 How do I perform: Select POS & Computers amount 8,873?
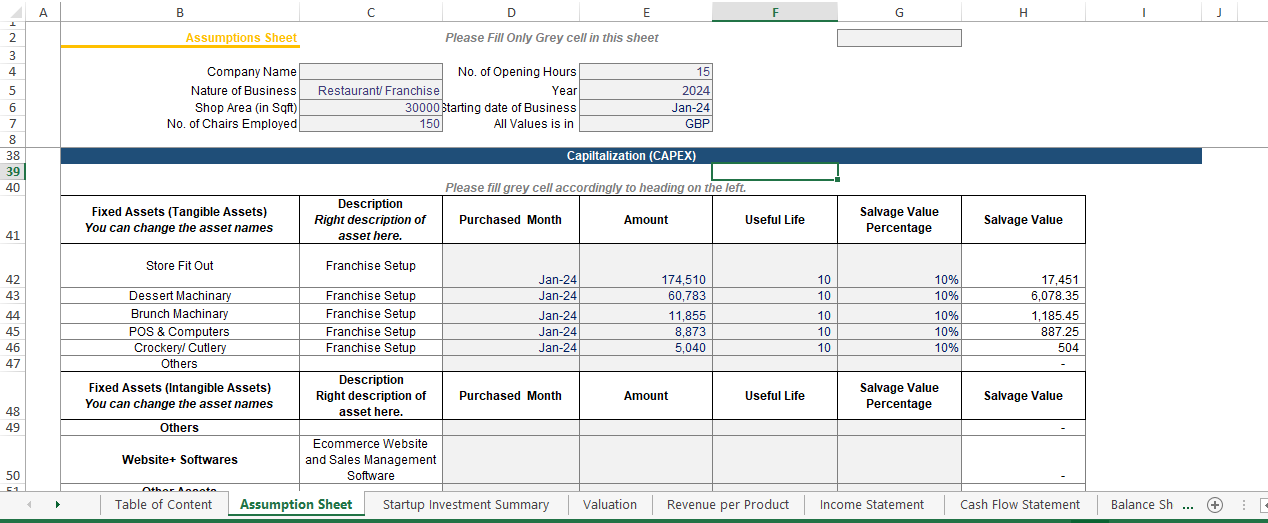click(x=646, y=332)
